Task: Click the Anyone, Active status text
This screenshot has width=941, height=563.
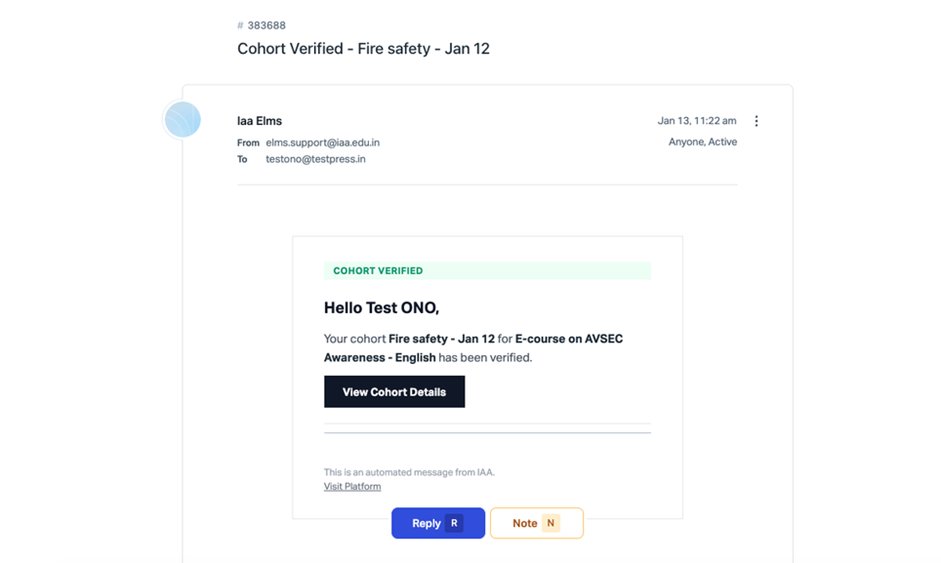Action: [x=702, y=142]
